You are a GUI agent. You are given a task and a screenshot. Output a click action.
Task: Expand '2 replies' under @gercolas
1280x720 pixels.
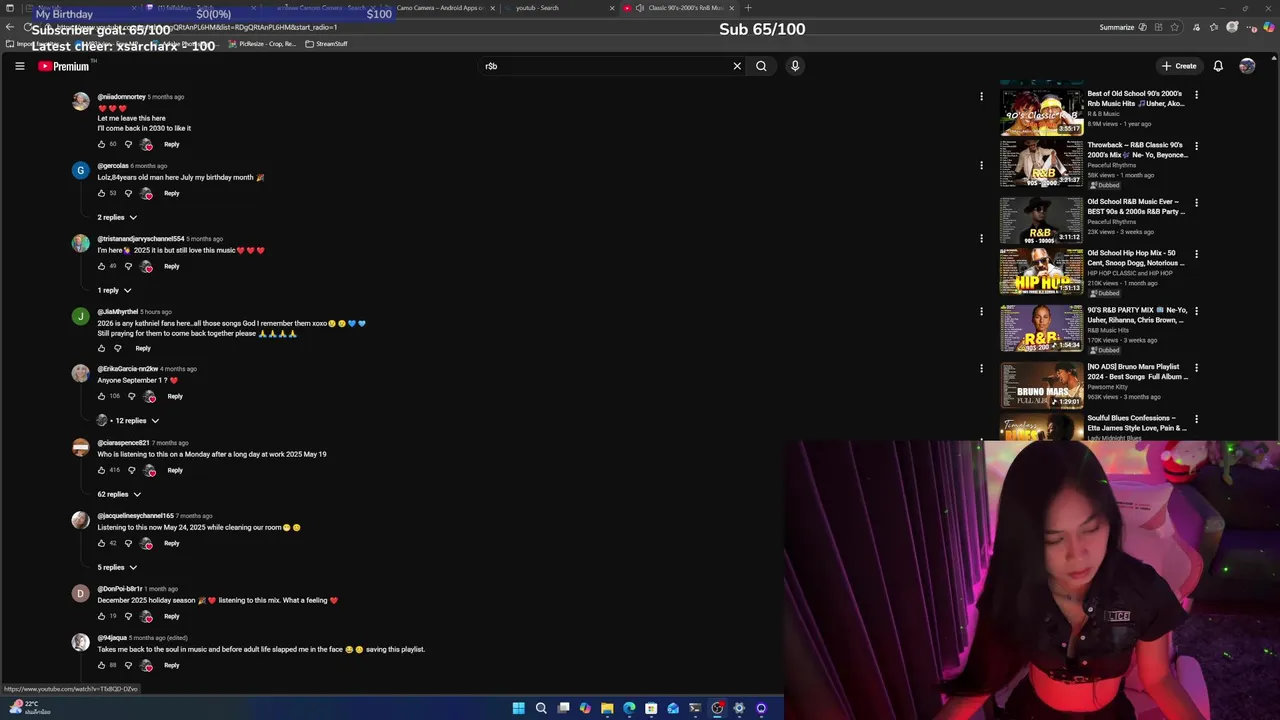117,217
